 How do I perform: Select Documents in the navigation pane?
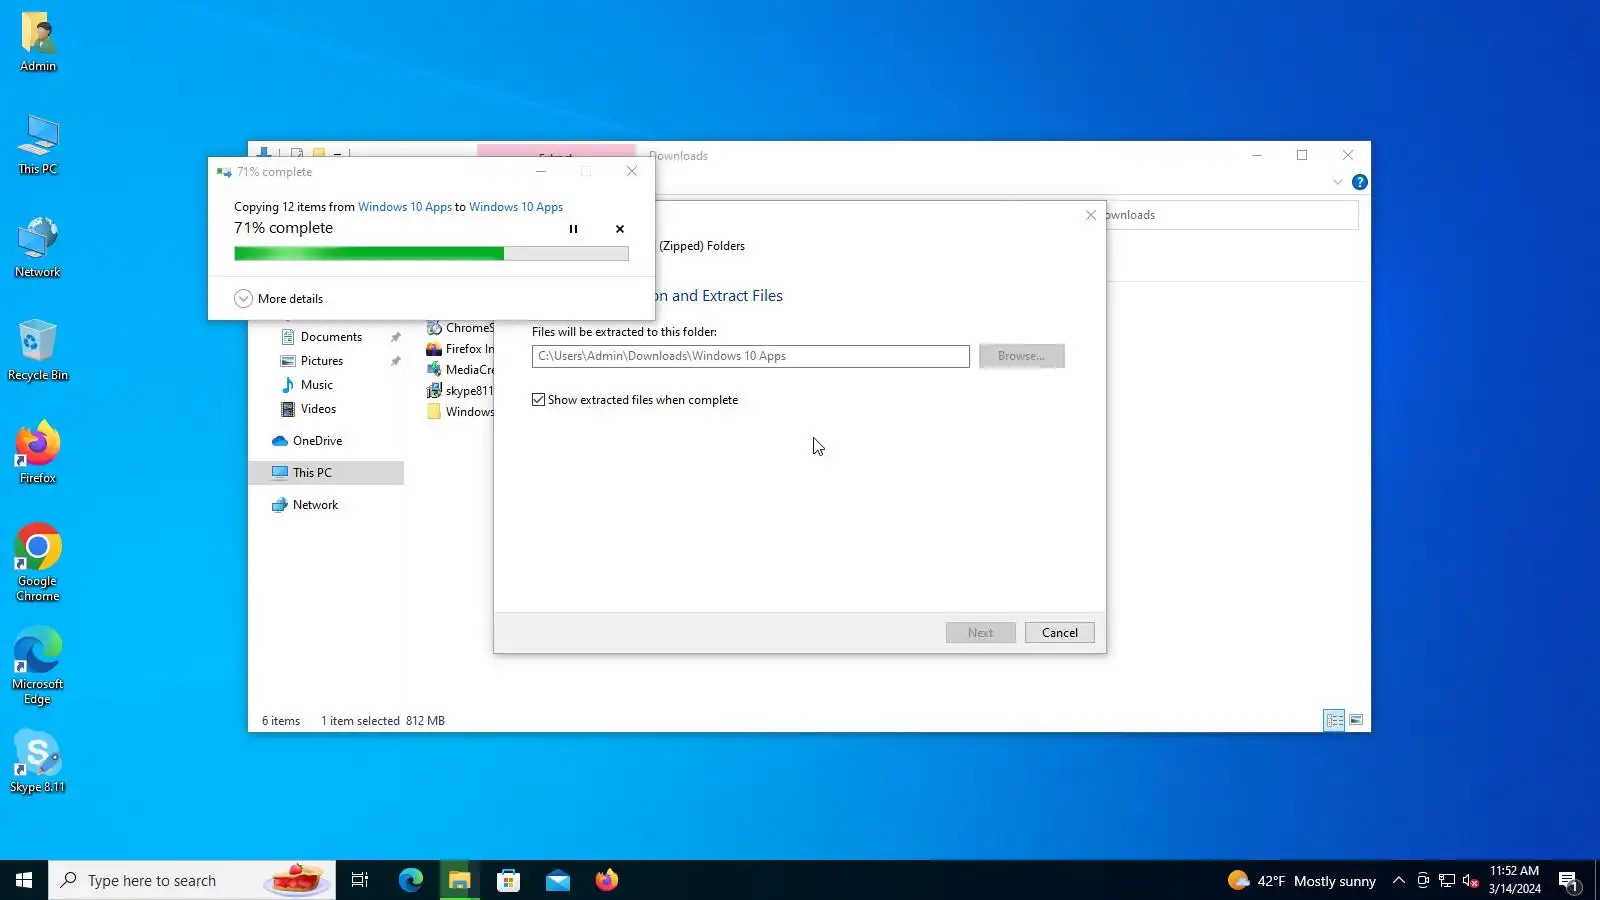pos(331,337)
